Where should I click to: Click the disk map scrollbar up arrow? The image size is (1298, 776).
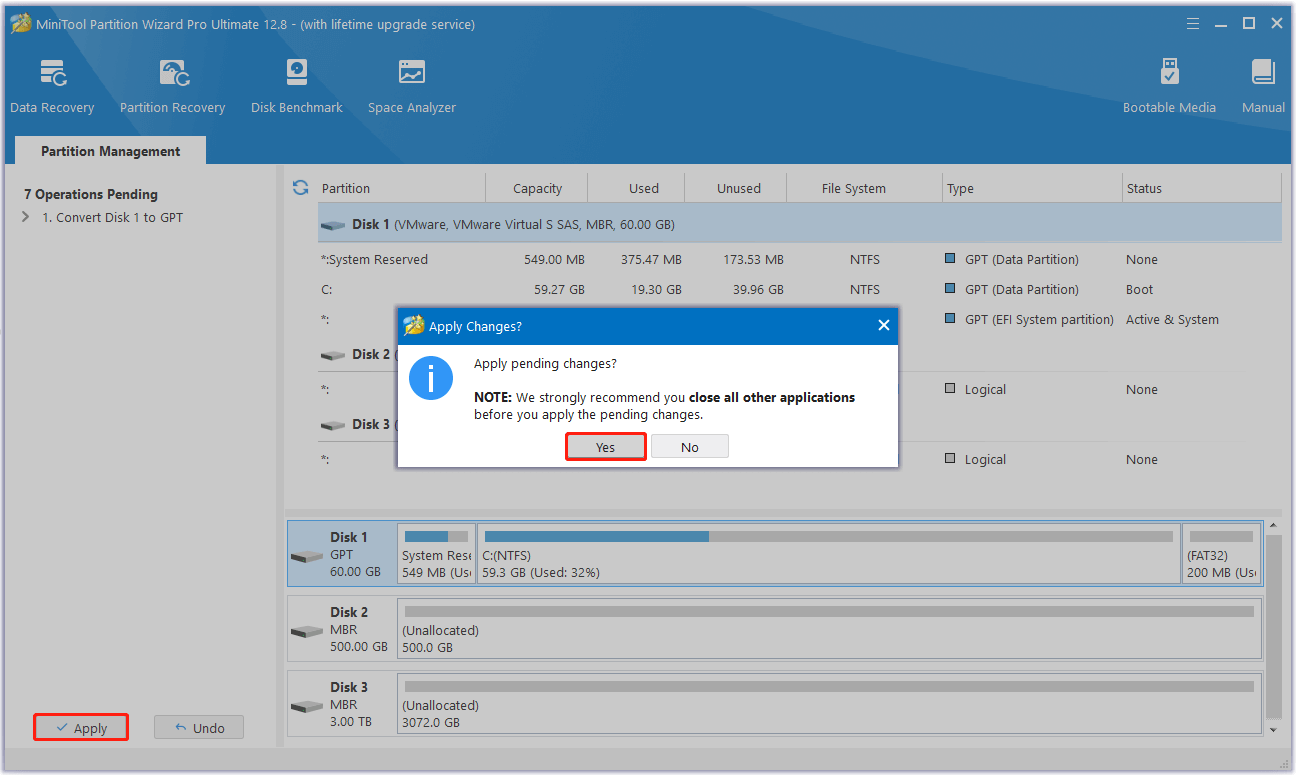click(x=1273, y=526)
